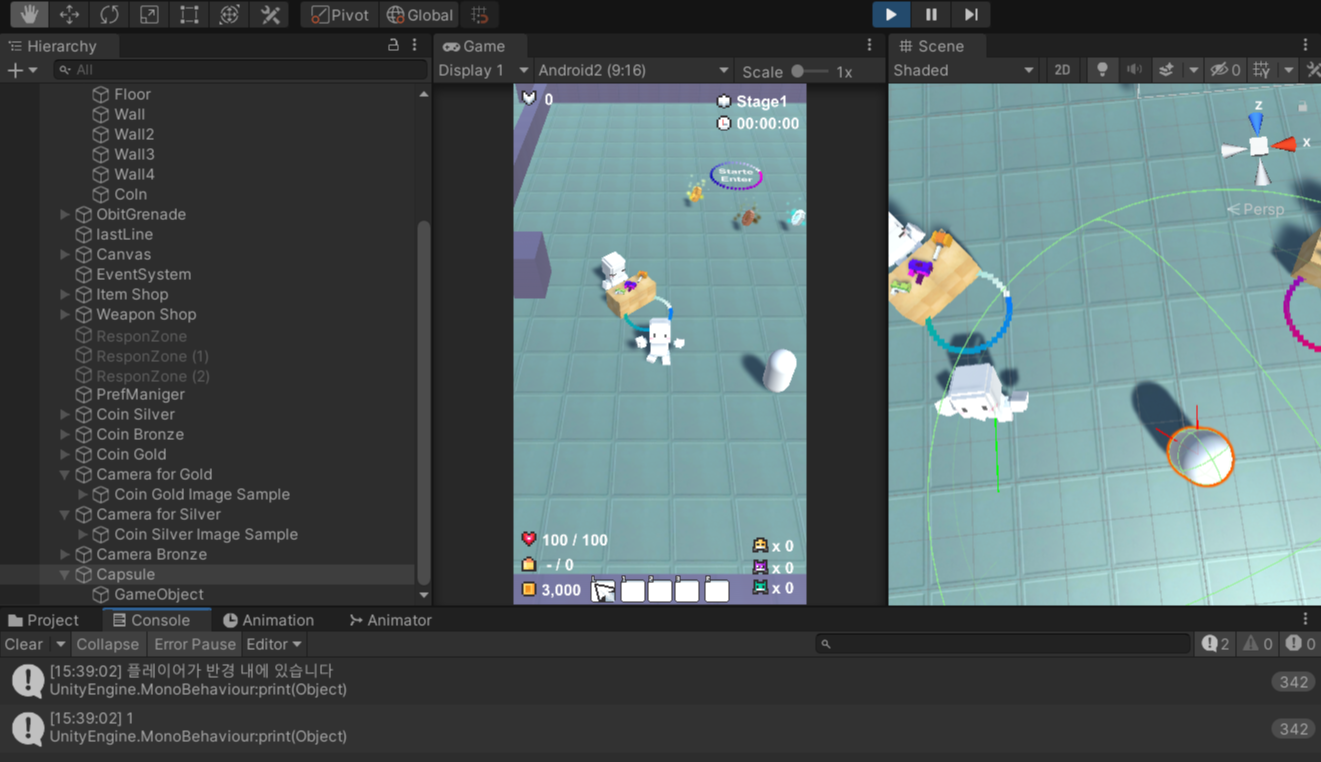Click the red X axis on gizmo
The image size is (1321, 762).
(x=1285, y=145)
